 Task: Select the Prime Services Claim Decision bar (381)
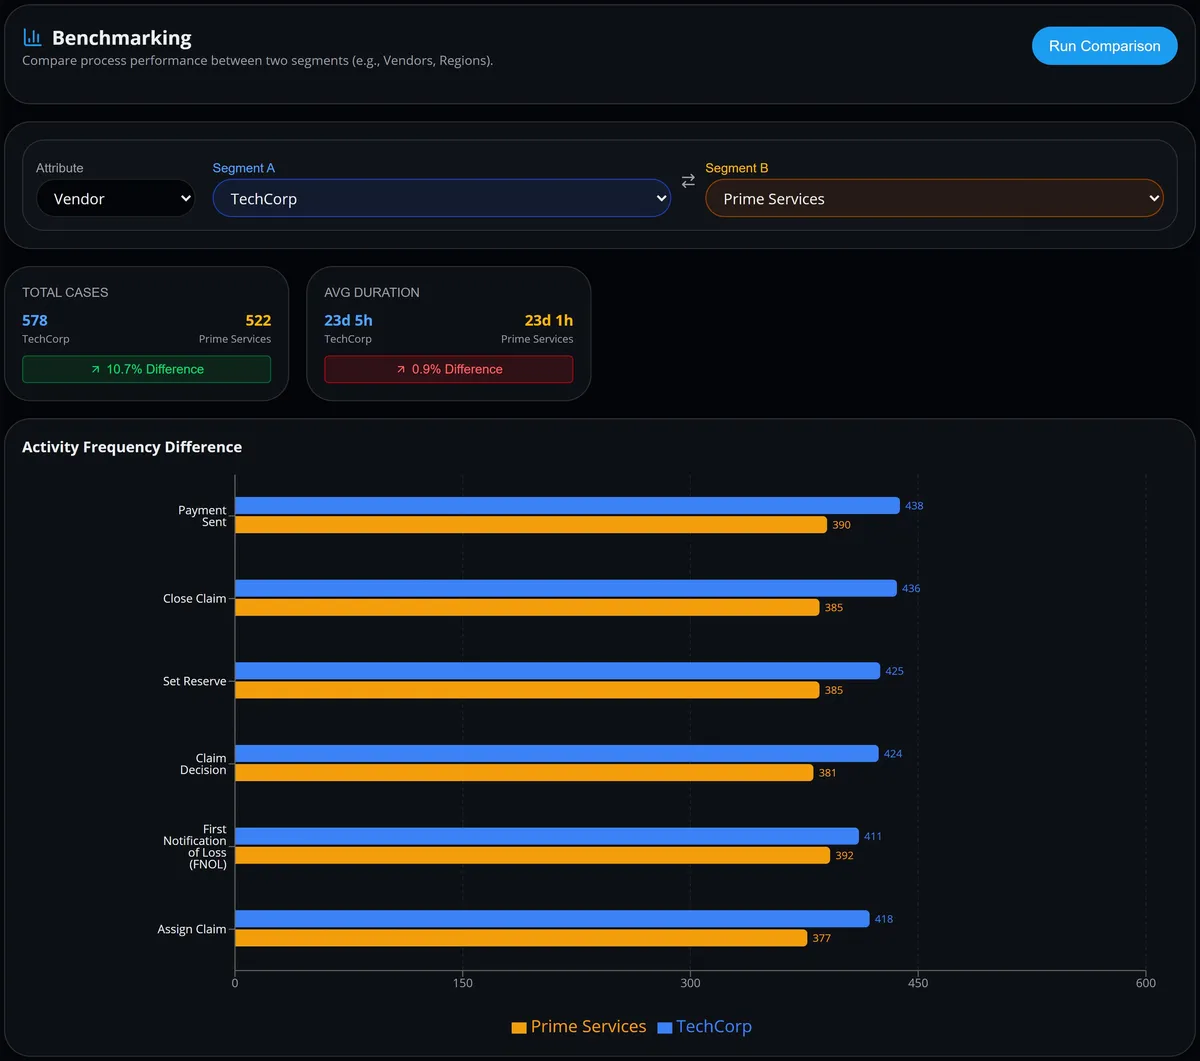click(x=524, y=773)
